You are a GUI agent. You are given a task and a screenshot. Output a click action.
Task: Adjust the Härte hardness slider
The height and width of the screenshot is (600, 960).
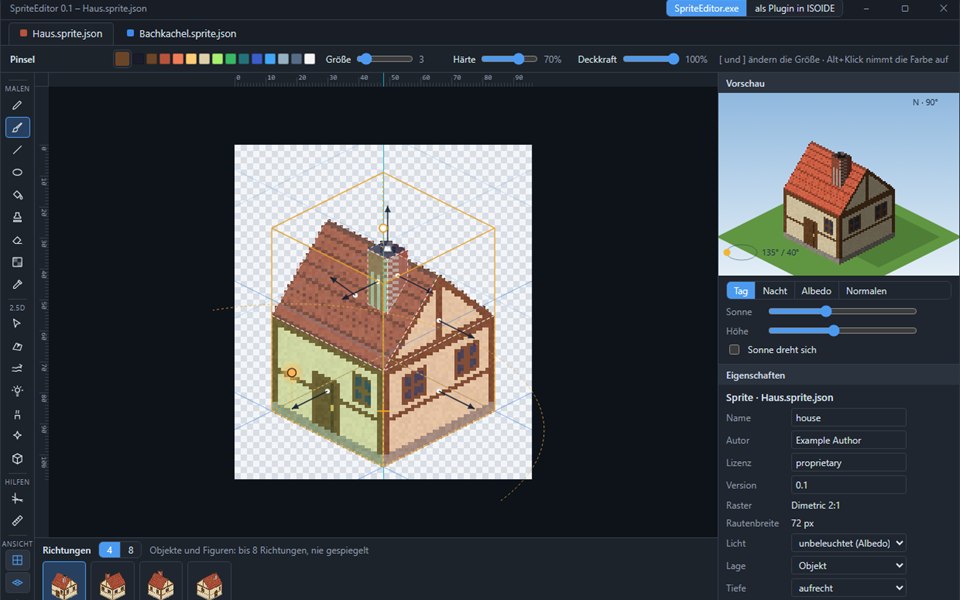(x=509, y=59)
